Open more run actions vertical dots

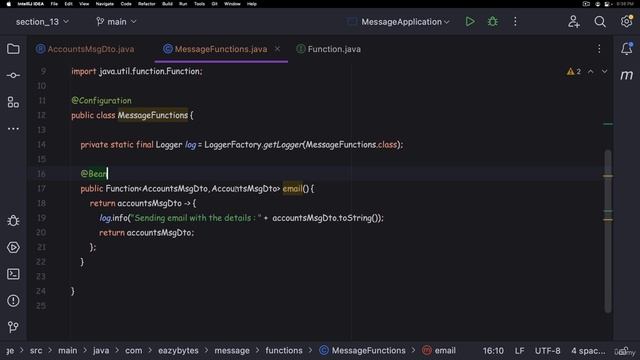pyautogui.click(x=515, y=22)
